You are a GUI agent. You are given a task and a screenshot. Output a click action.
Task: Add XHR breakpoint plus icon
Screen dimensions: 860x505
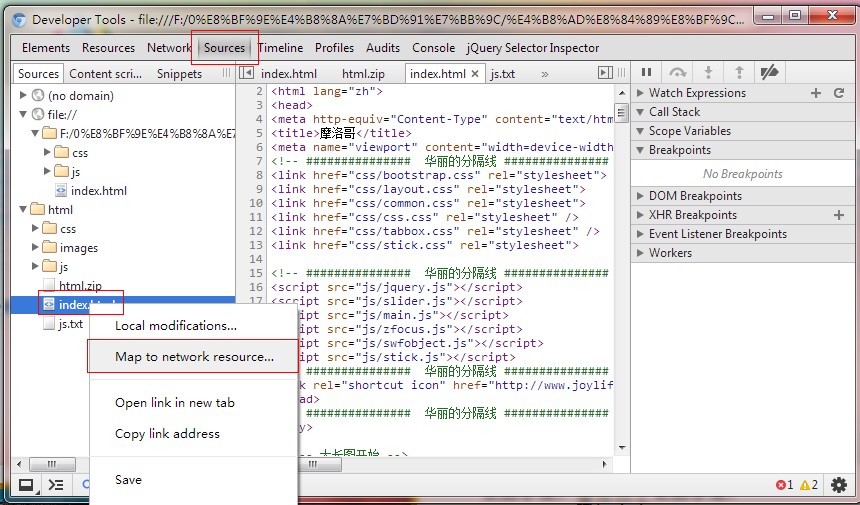point(839,215)
